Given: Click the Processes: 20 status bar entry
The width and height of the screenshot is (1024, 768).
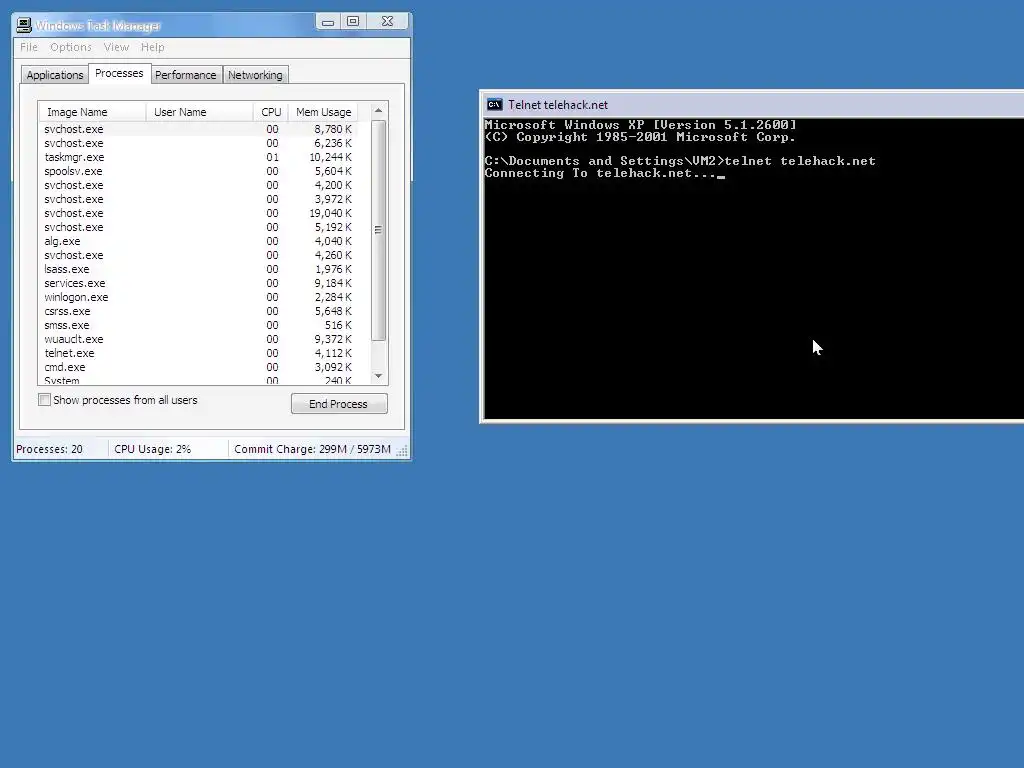Looking at the screenshot, I should coord(50,449).
